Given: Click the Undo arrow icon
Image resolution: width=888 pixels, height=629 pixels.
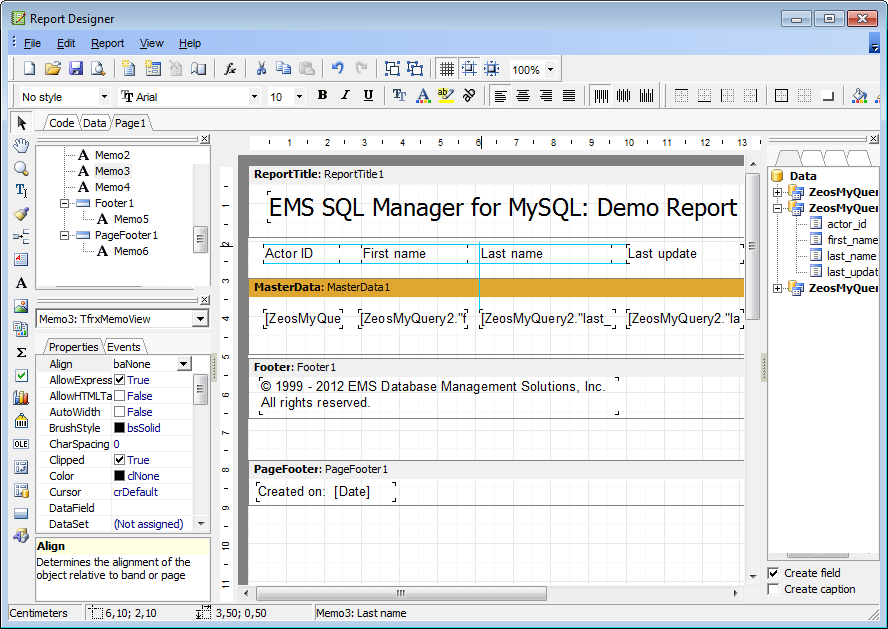Looking at the screenshot, I should tap(338, 69).
